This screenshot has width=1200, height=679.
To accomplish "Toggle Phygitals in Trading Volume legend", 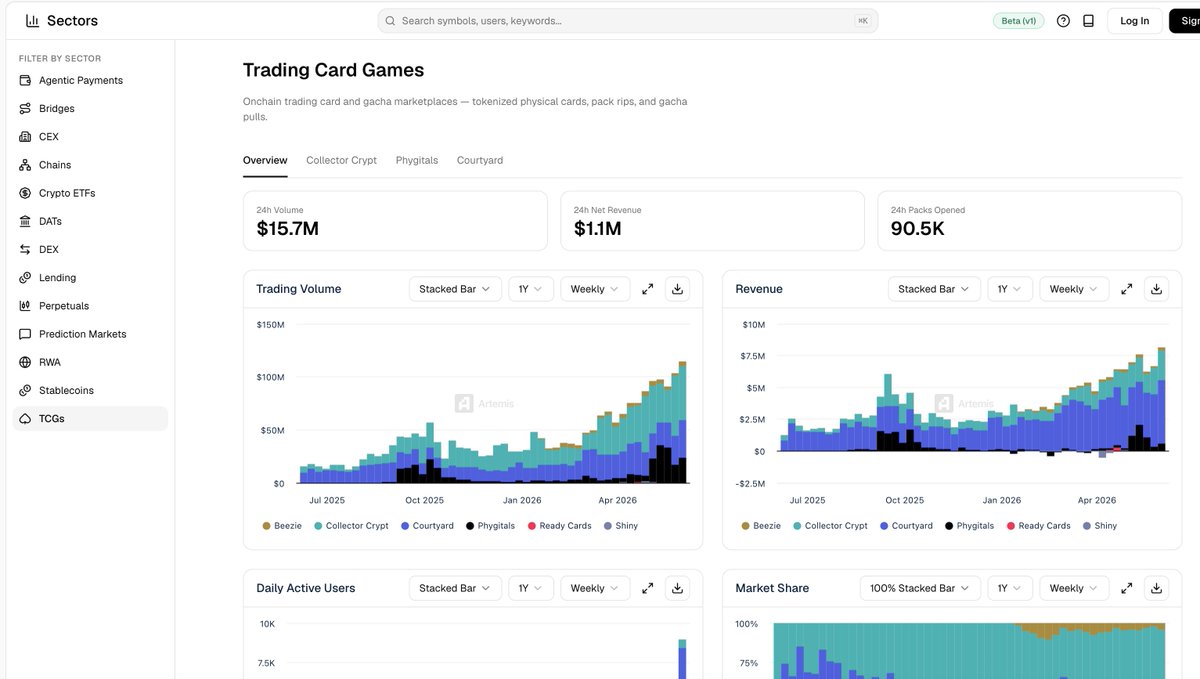I will coord(490,525).
